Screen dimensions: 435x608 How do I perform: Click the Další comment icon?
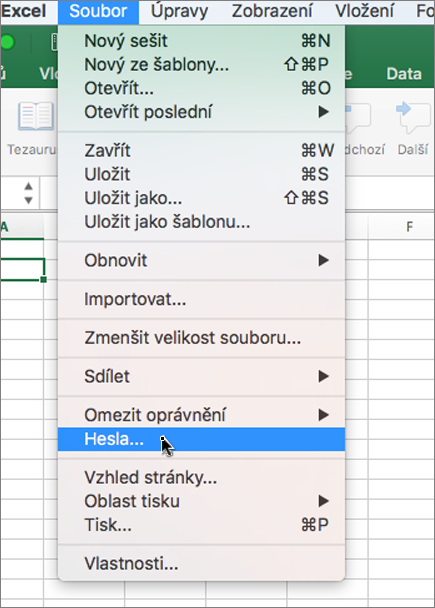pyautogui.click(x=413, y=116)
